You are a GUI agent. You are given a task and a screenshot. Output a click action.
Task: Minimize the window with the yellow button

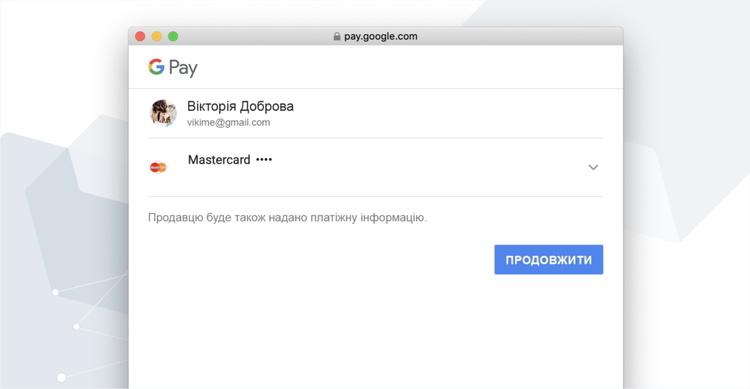(156, 36)
